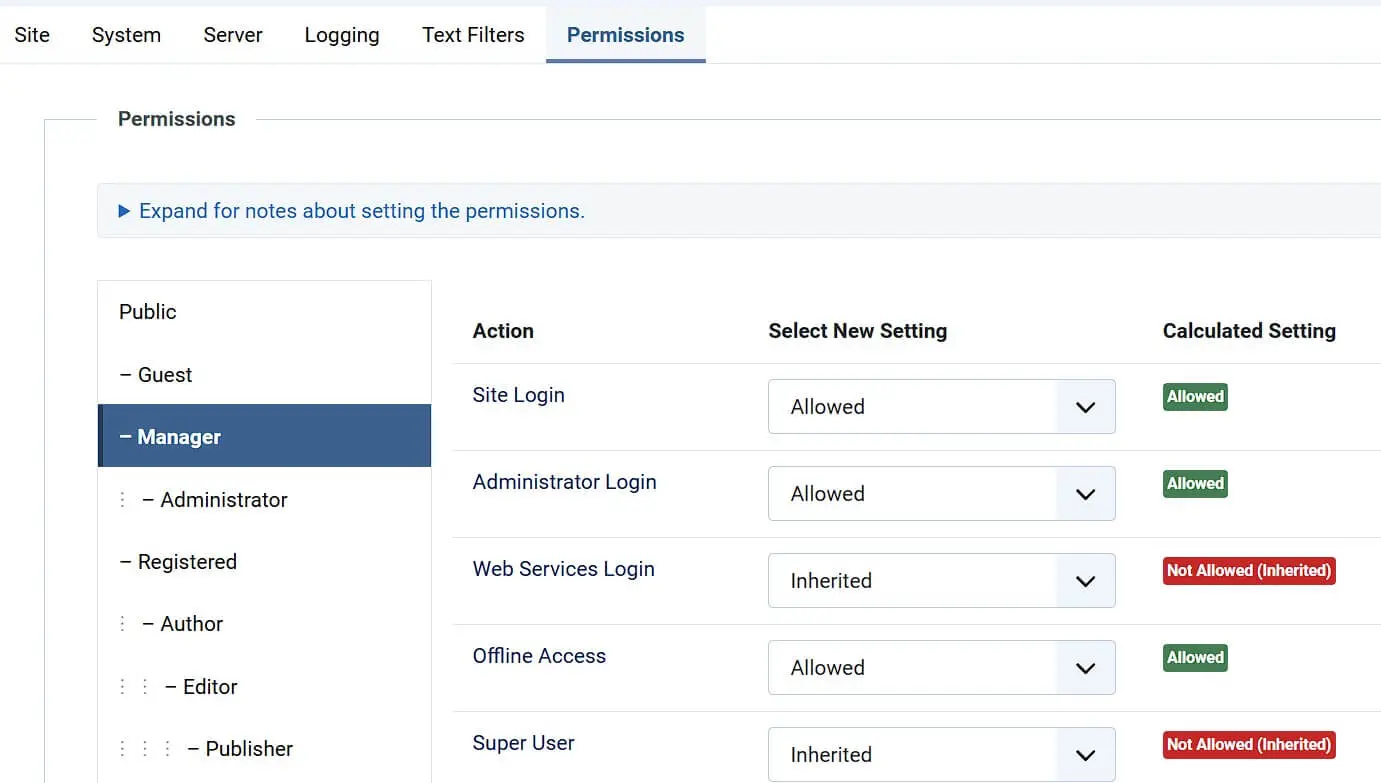Select the Administrator user group
Screen dimensions: 1381x783
(221, 499)
